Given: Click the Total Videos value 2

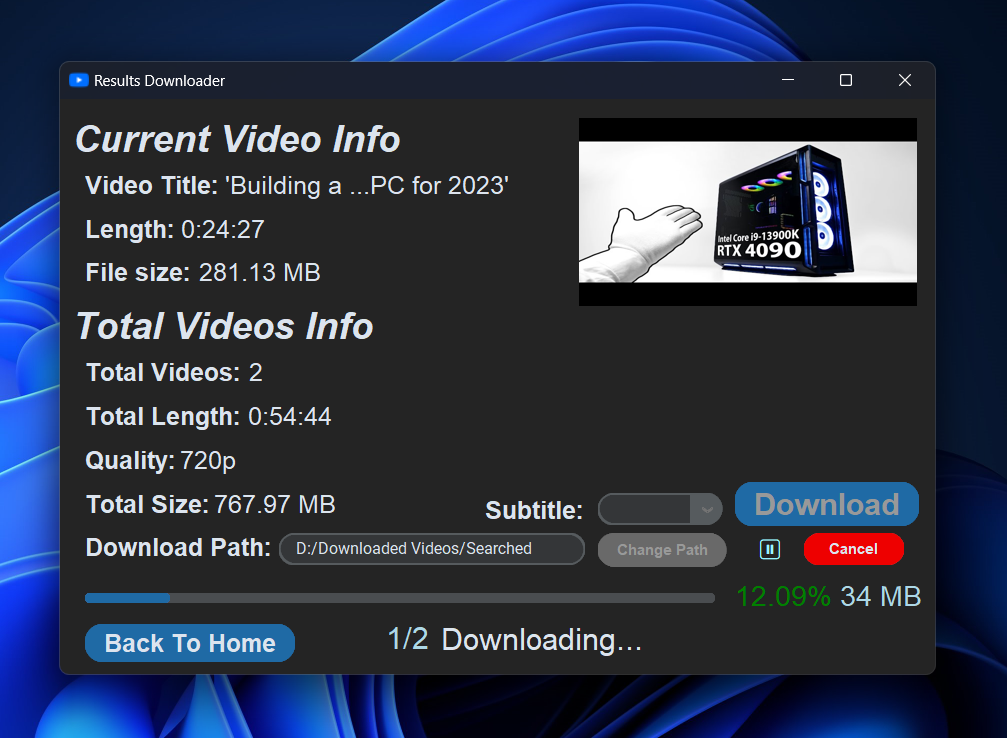Looking at the screenshot, I should click(x=256, y=373).
